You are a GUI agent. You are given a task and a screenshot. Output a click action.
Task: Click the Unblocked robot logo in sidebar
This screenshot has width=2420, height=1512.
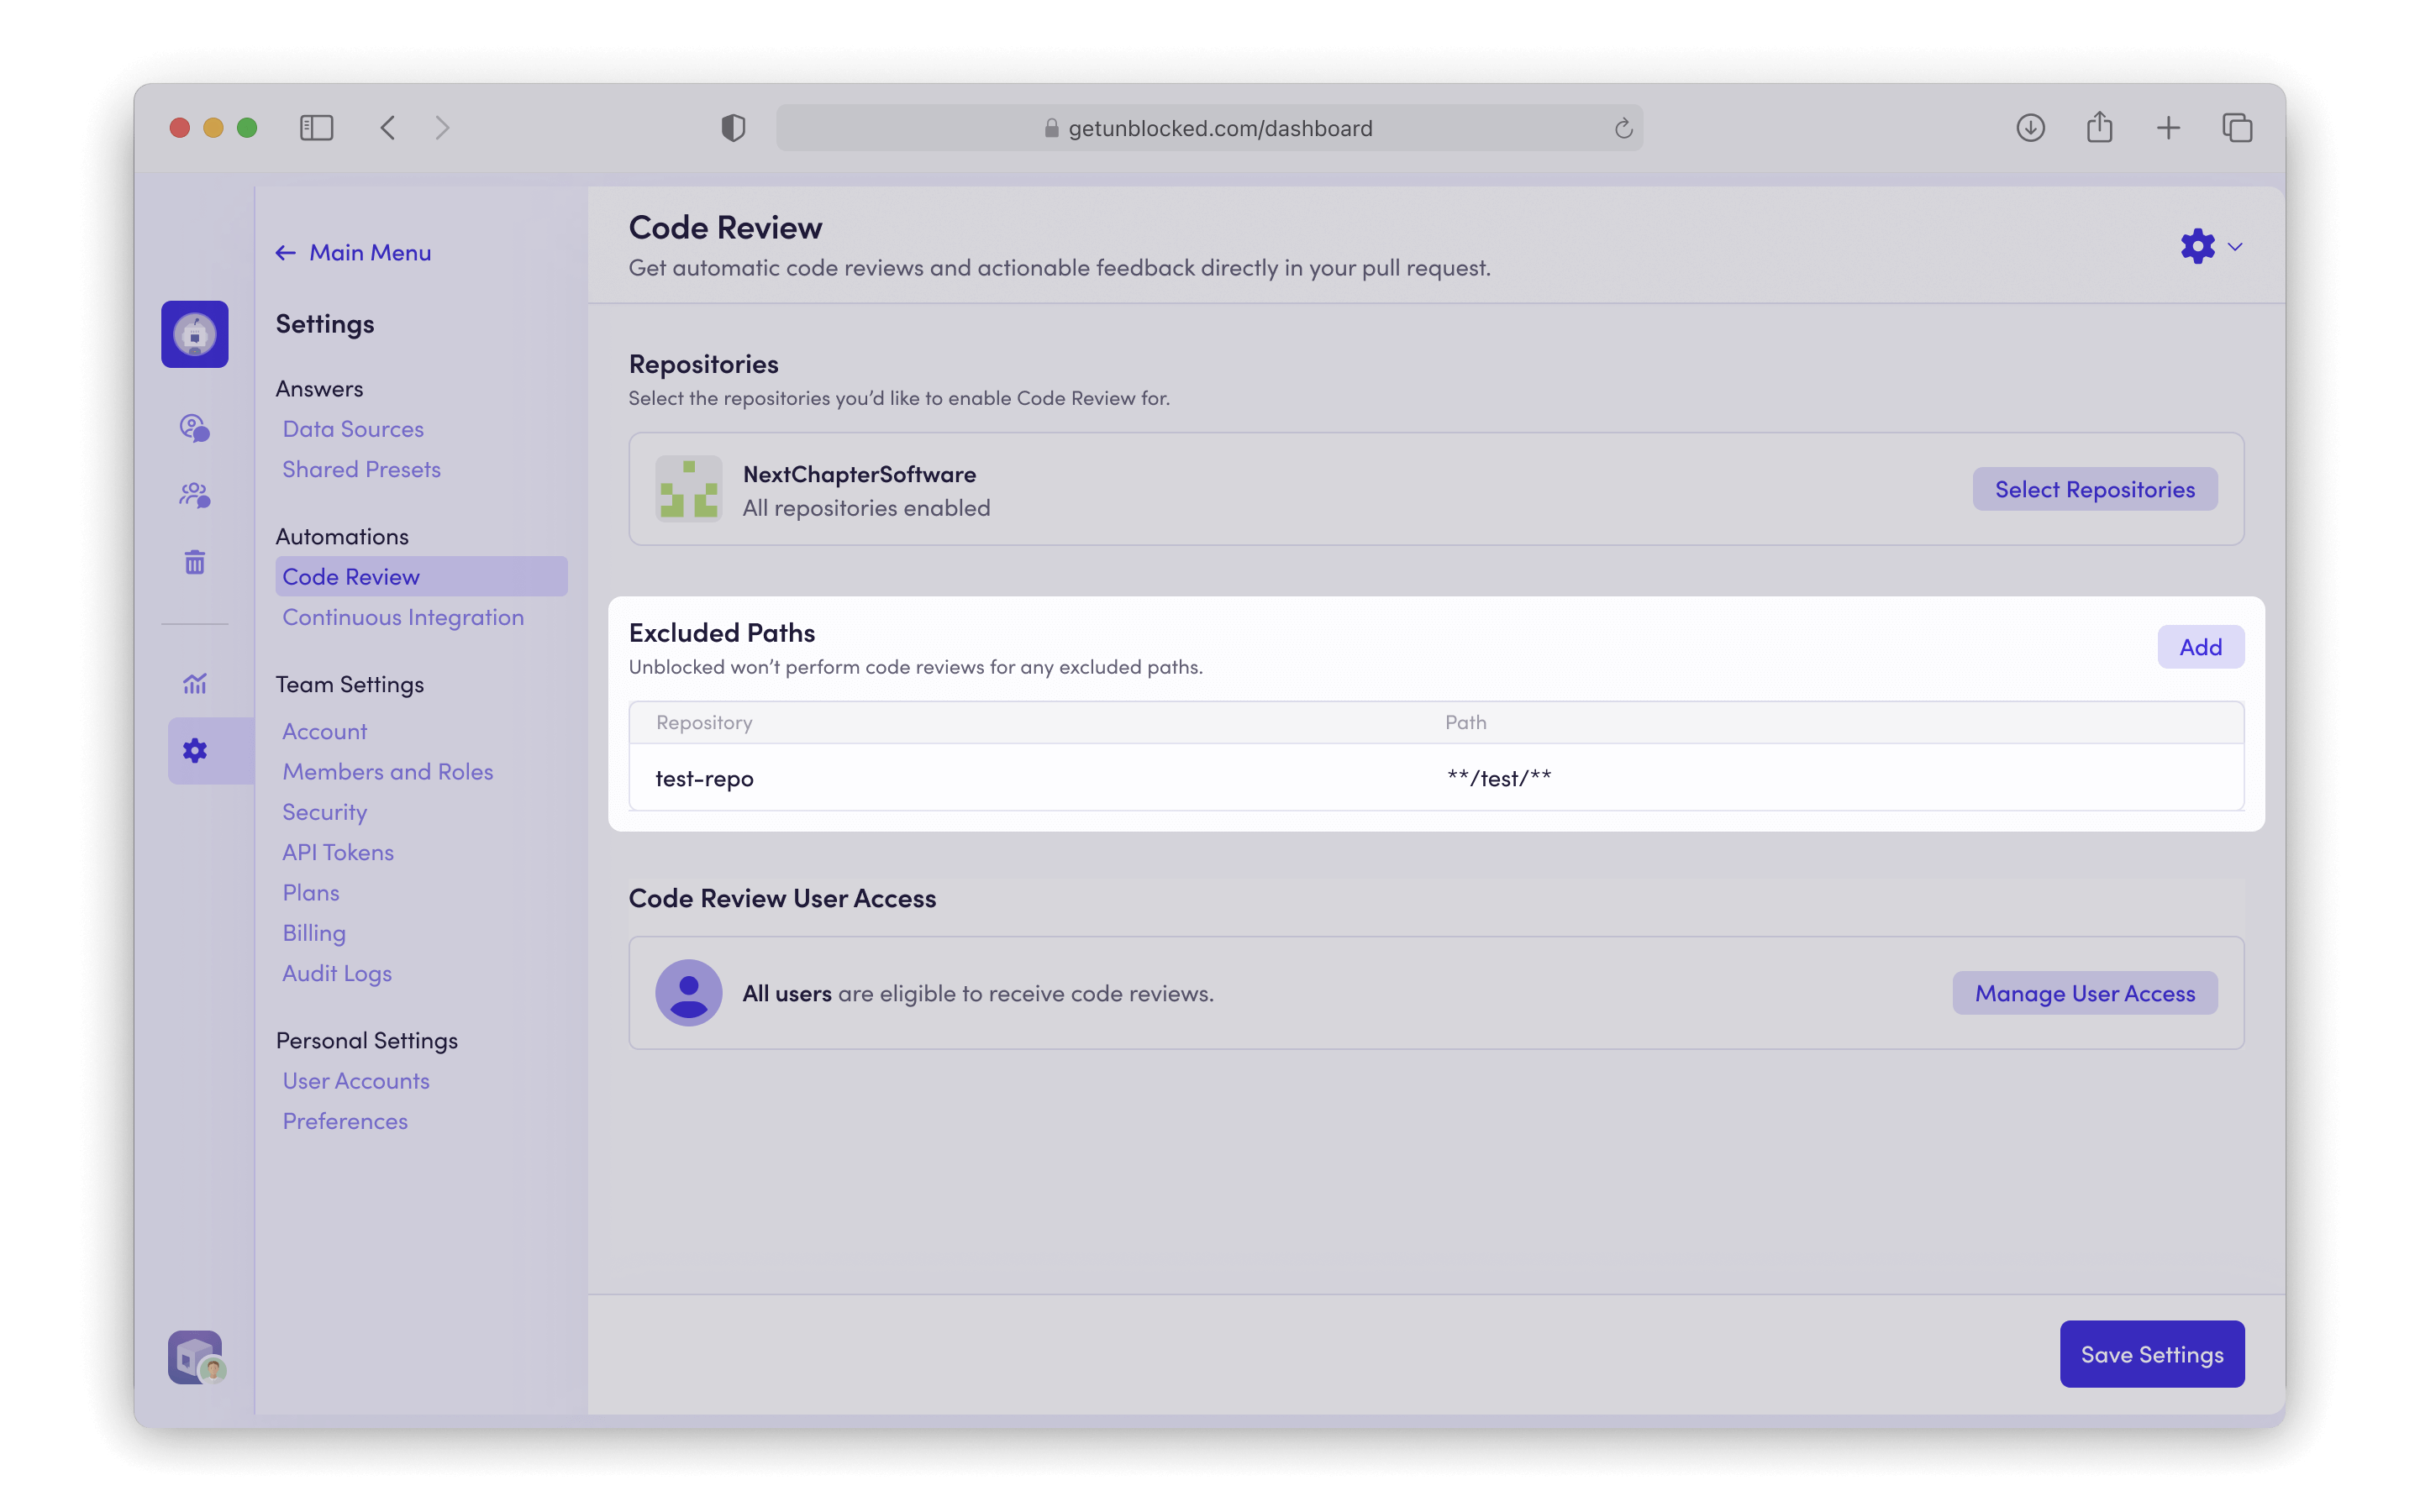tap(194, 334)
